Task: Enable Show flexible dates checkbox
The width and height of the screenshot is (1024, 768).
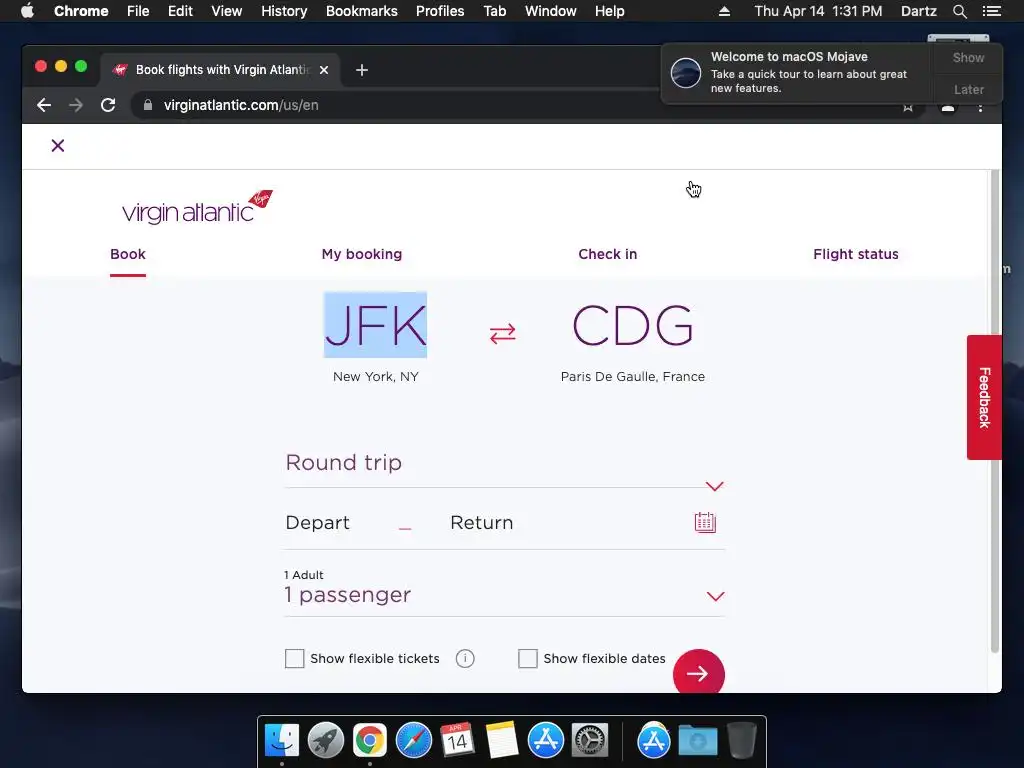Action: click(528, 658)
